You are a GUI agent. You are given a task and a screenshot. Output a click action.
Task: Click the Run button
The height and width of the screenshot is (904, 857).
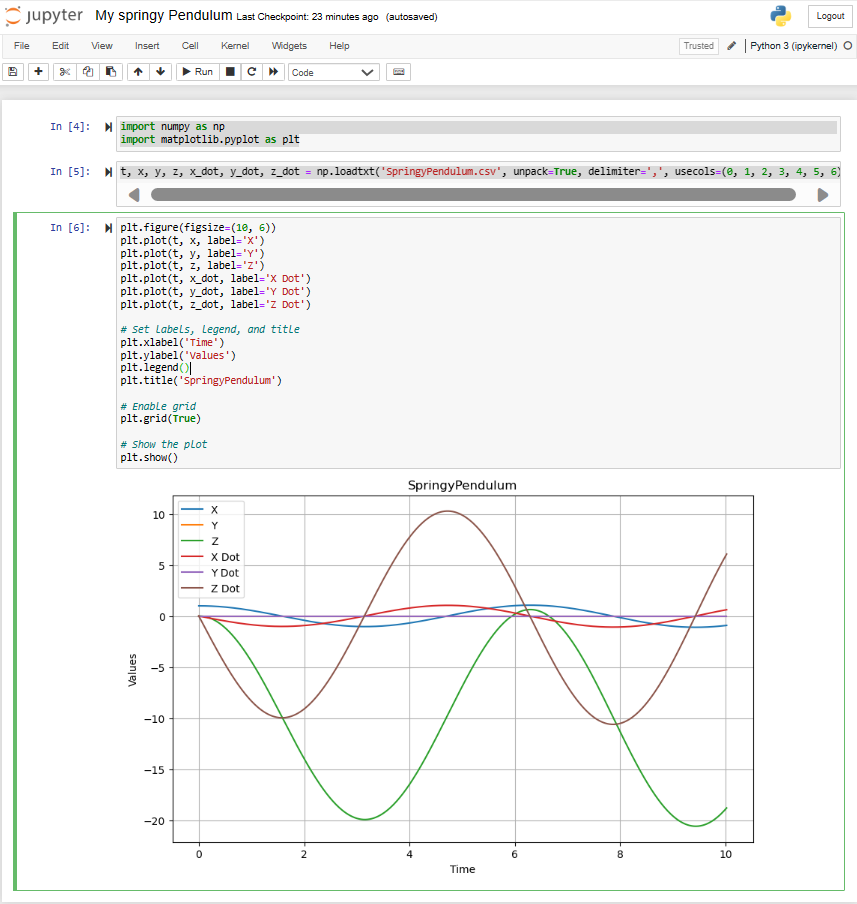coord(198,72)
